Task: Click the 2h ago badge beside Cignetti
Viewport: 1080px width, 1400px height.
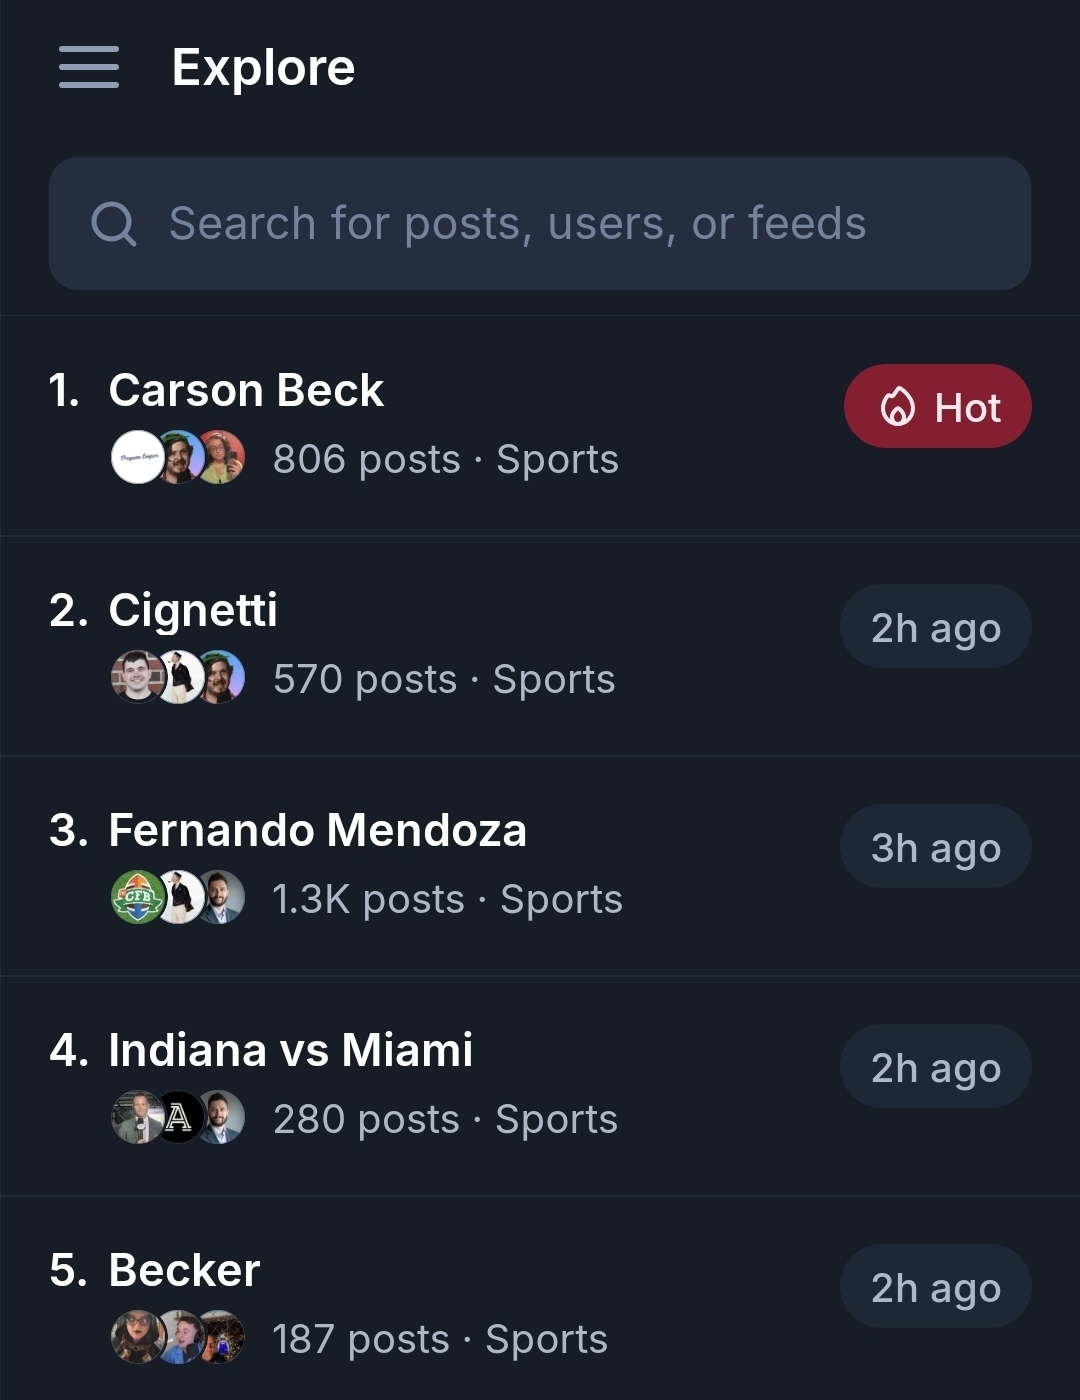Action: pos(935,628)
